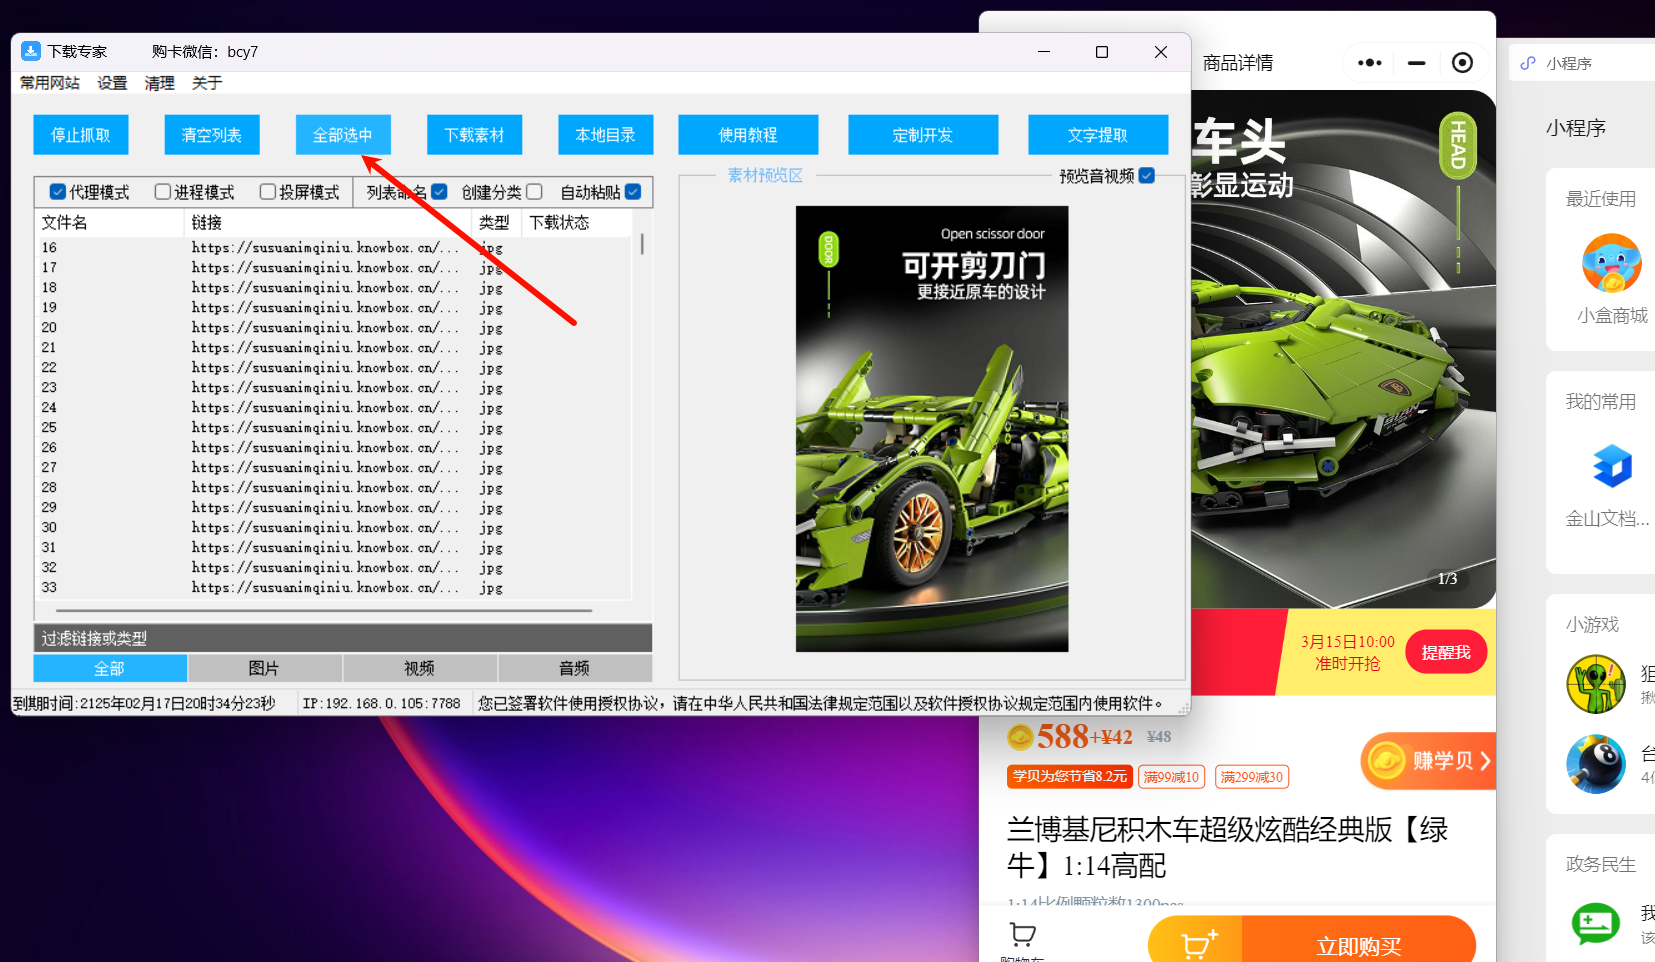Enable 投屏模式 checkbox
Image resolution: width=1655 pixels, height=962 pixels.
(268, 192)
